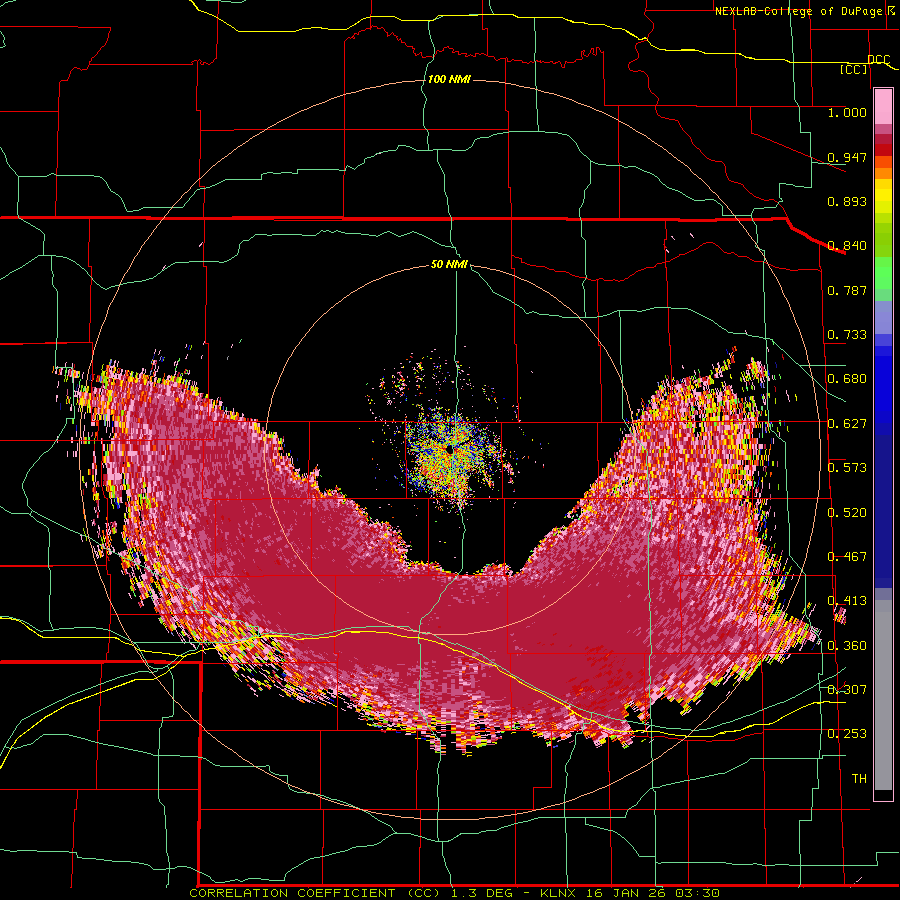
Task: Select the 0.467 legend value
Action: point(847,557)
